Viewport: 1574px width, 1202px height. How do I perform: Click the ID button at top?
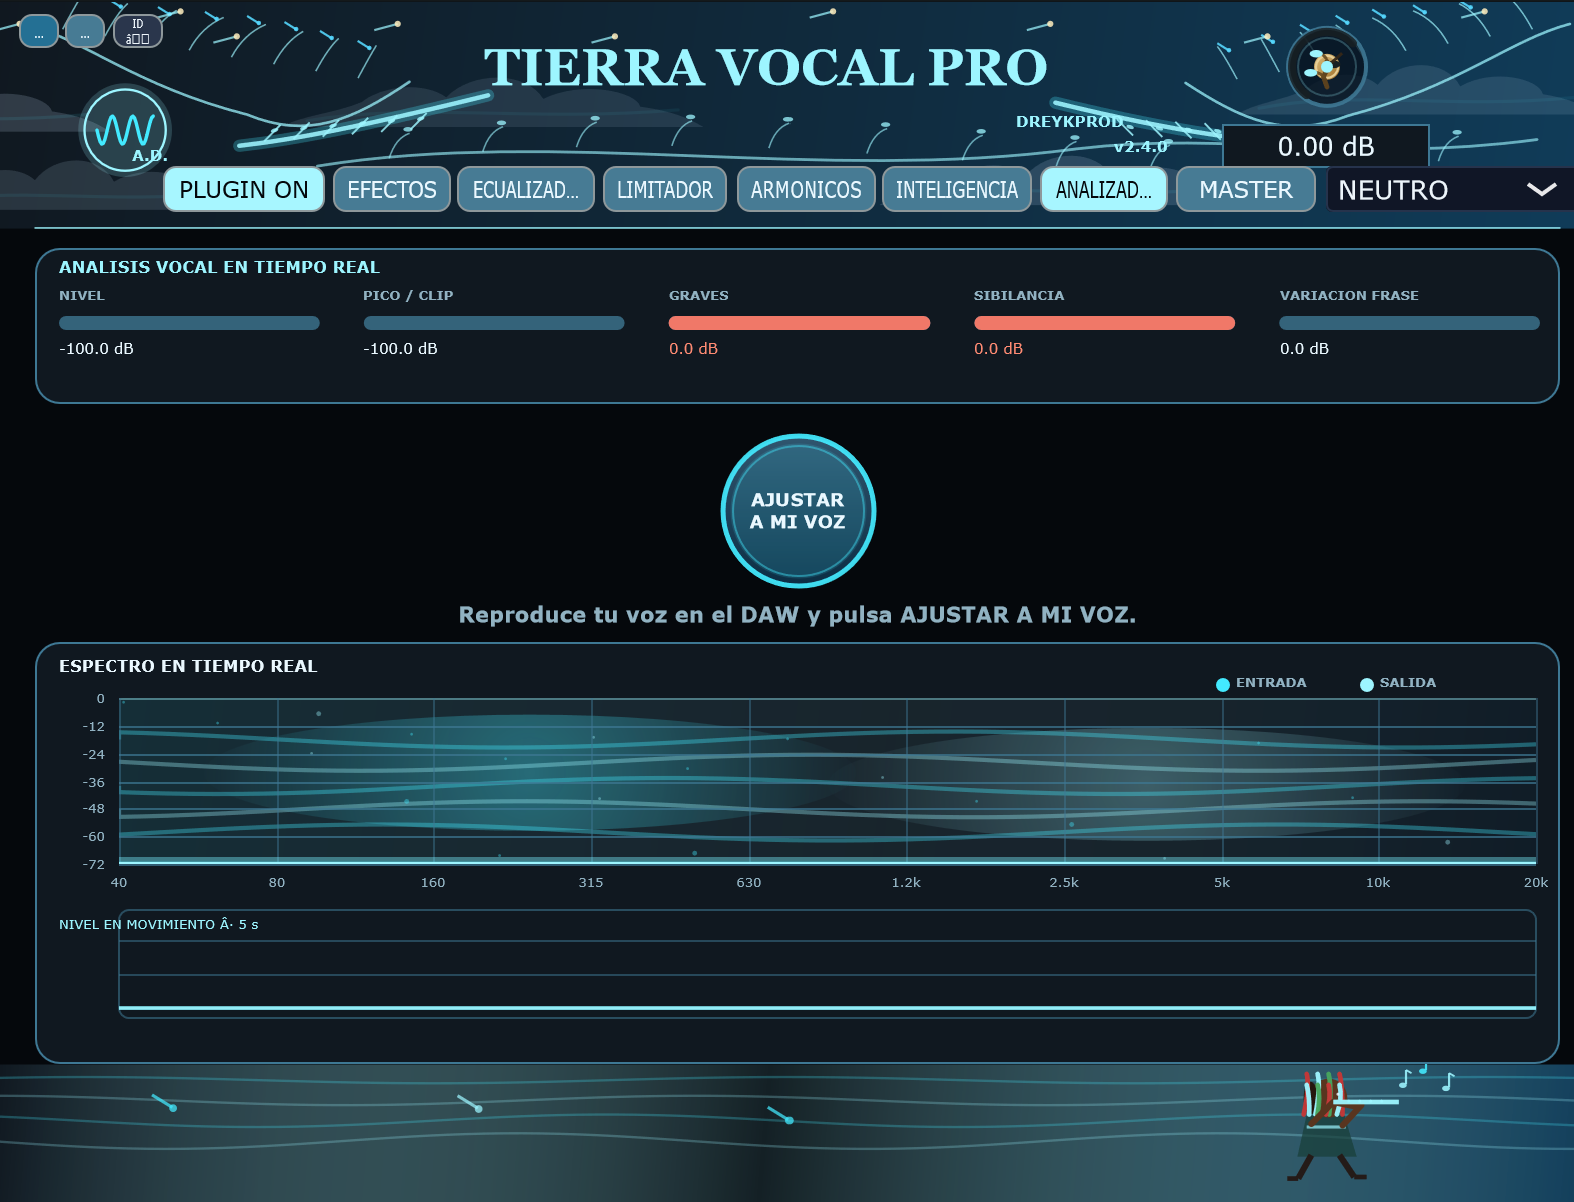click(138, 31)
